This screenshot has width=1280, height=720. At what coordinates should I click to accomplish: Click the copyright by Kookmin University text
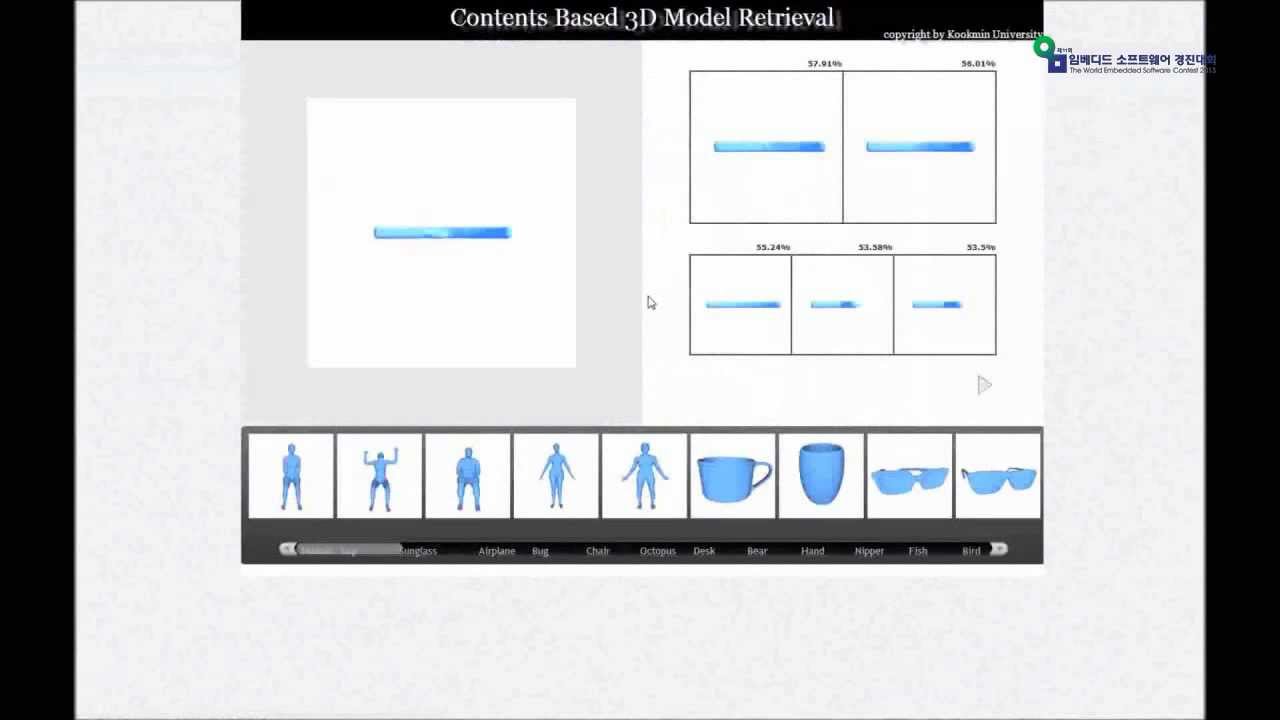pyautogui.click(x=962, y=35)
